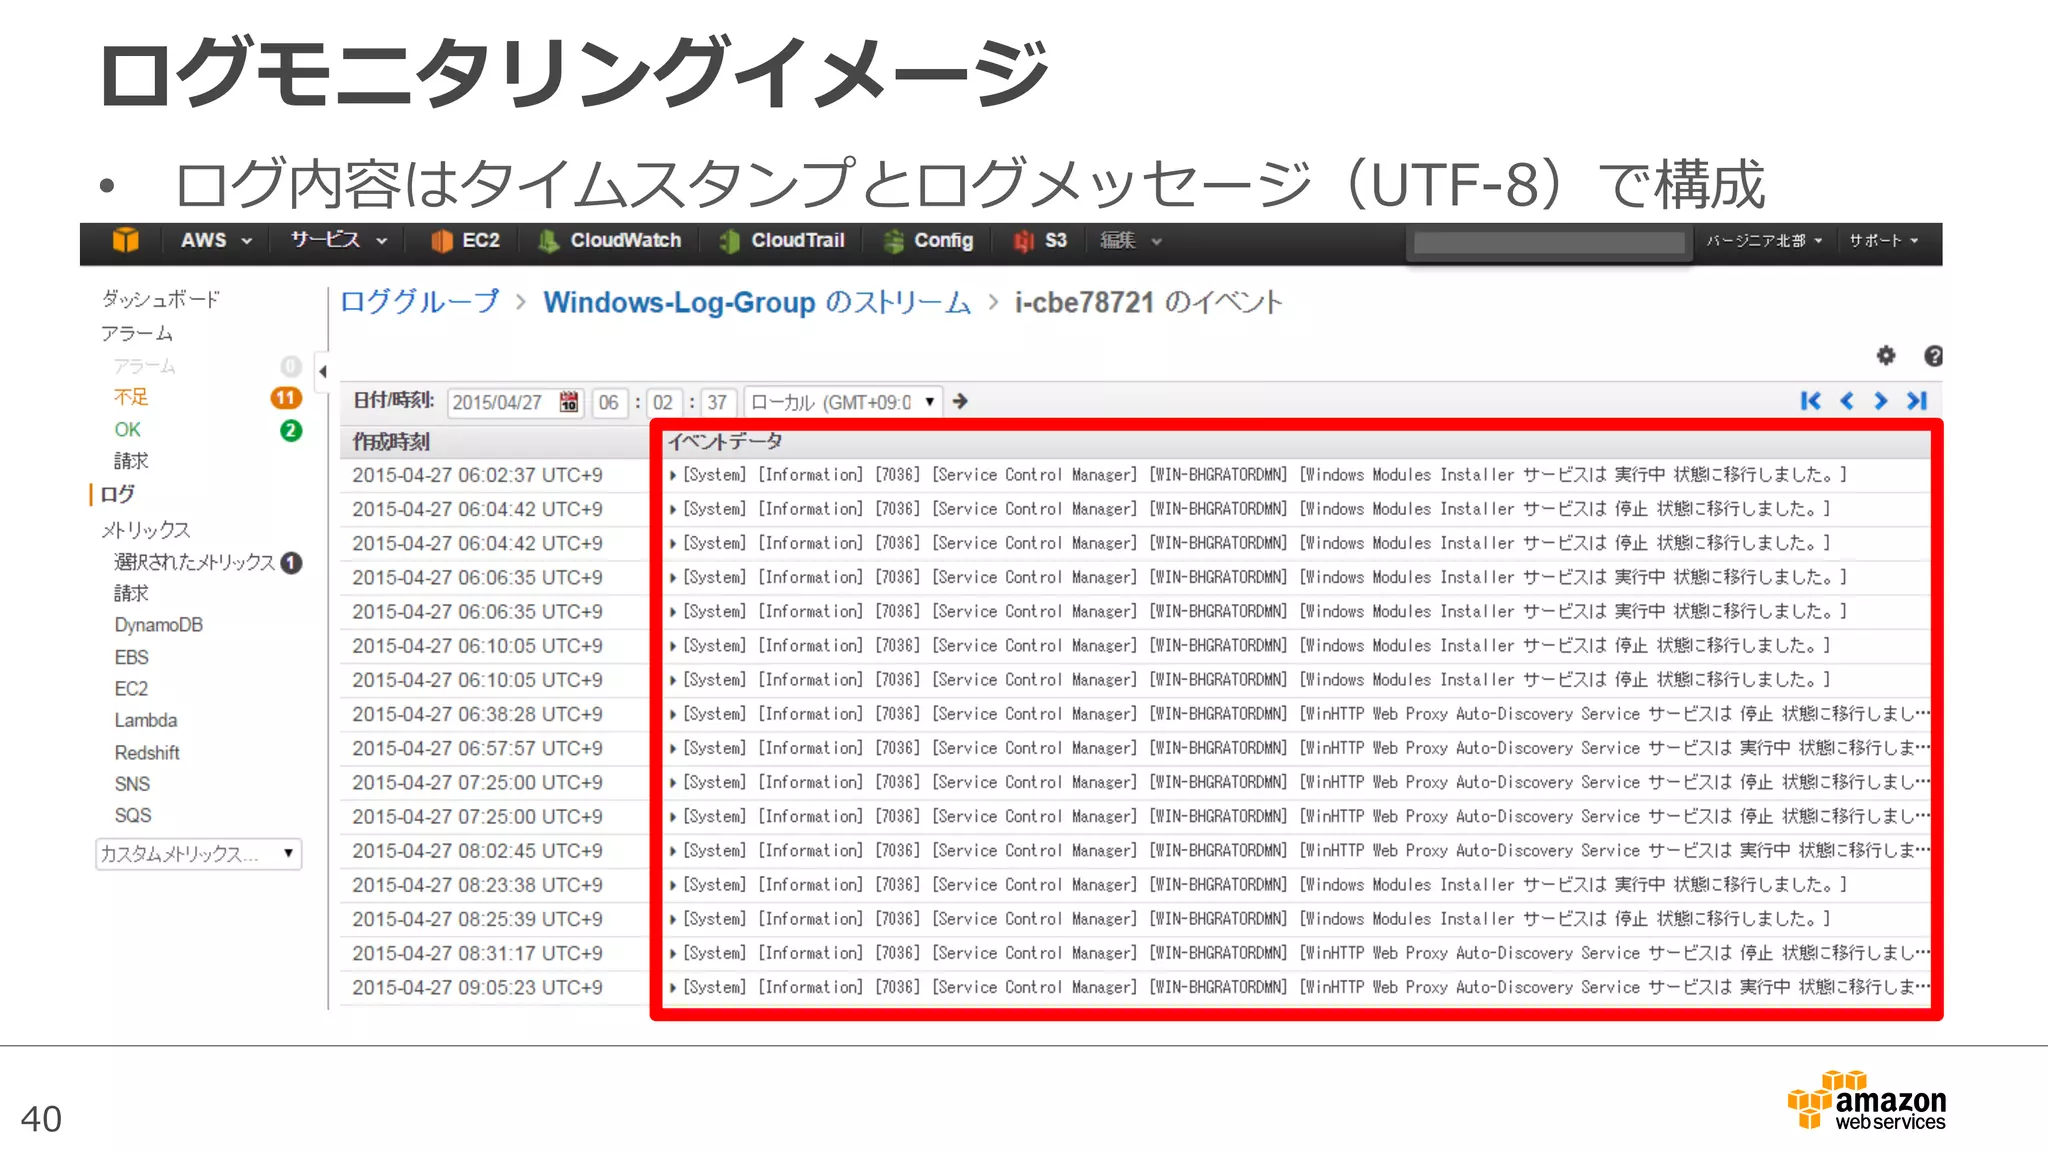Image resolution: width=2048 pixels, height=1152 pixels.
Task: Collapse the left navigation panel arrow
Action: pos(322,371)
